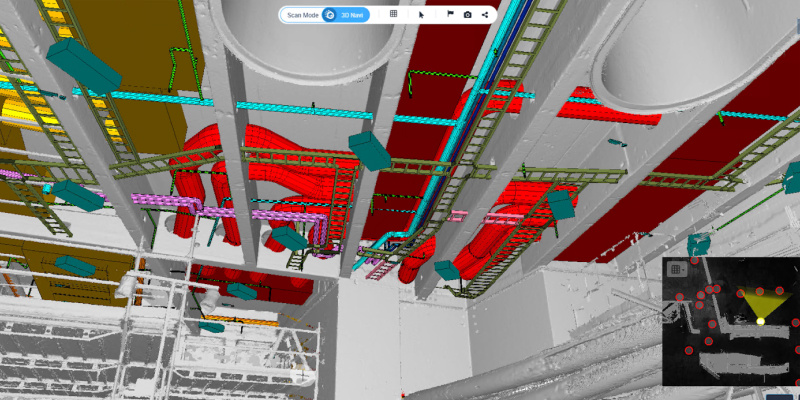Select the yellow current-position dot on minimap
Viewport: 800px width, 400px height.
click(x=760, y=321)
